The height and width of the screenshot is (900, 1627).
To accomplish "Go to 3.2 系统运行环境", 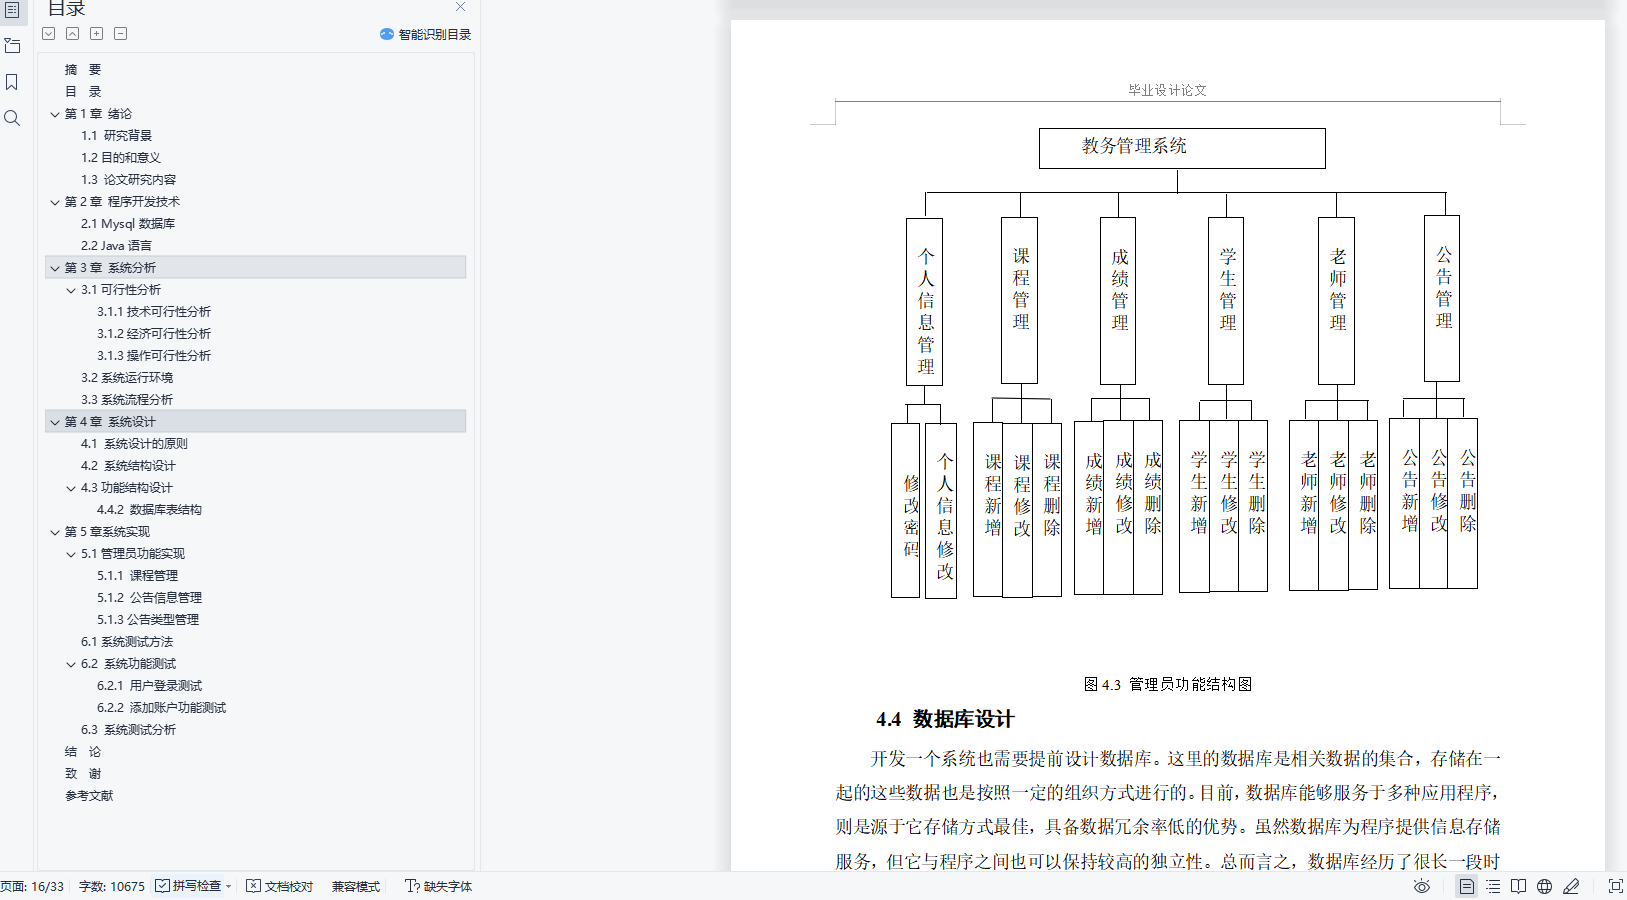I will pos(127,378).
